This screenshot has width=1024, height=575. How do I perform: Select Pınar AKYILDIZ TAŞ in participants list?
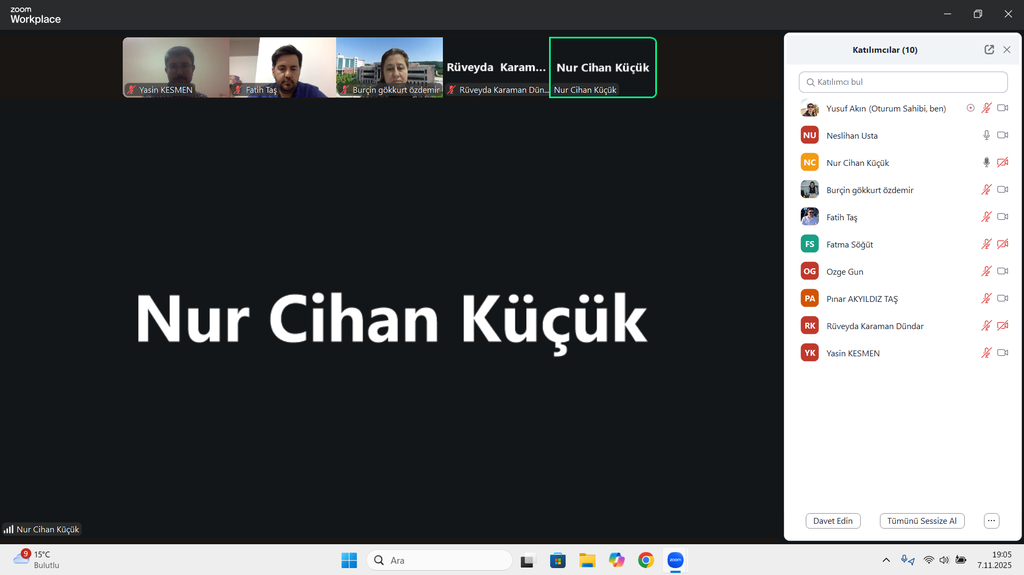click(x=861, y=299)
